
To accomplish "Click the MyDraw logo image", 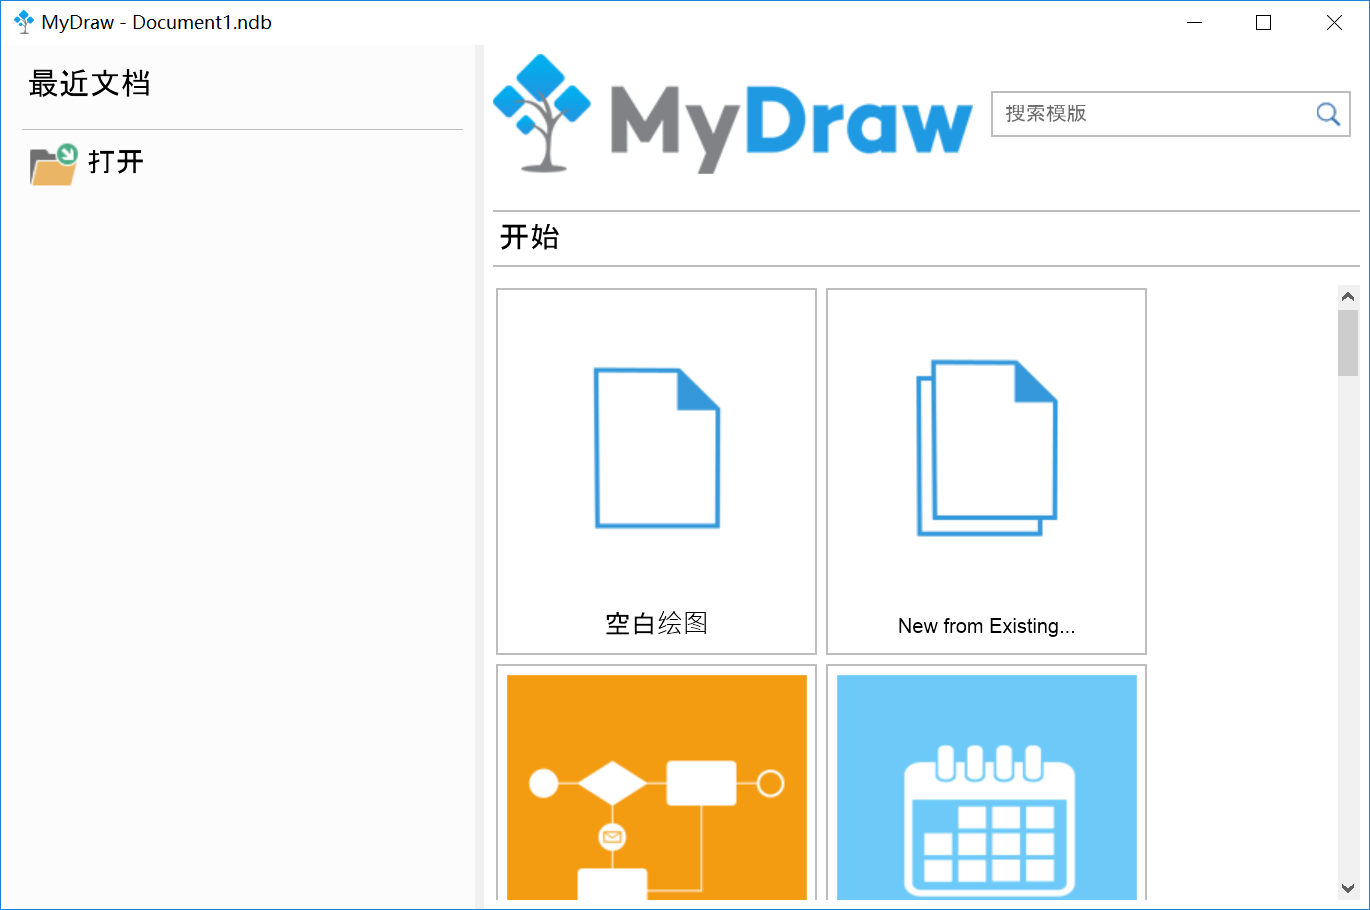I will click(x=733, y=114).
